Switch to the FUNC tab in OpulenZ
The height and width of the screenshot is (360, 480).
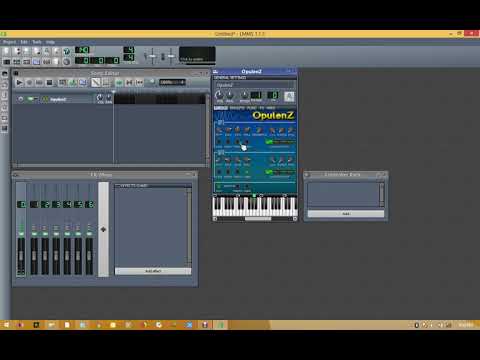tap(252, 108)
